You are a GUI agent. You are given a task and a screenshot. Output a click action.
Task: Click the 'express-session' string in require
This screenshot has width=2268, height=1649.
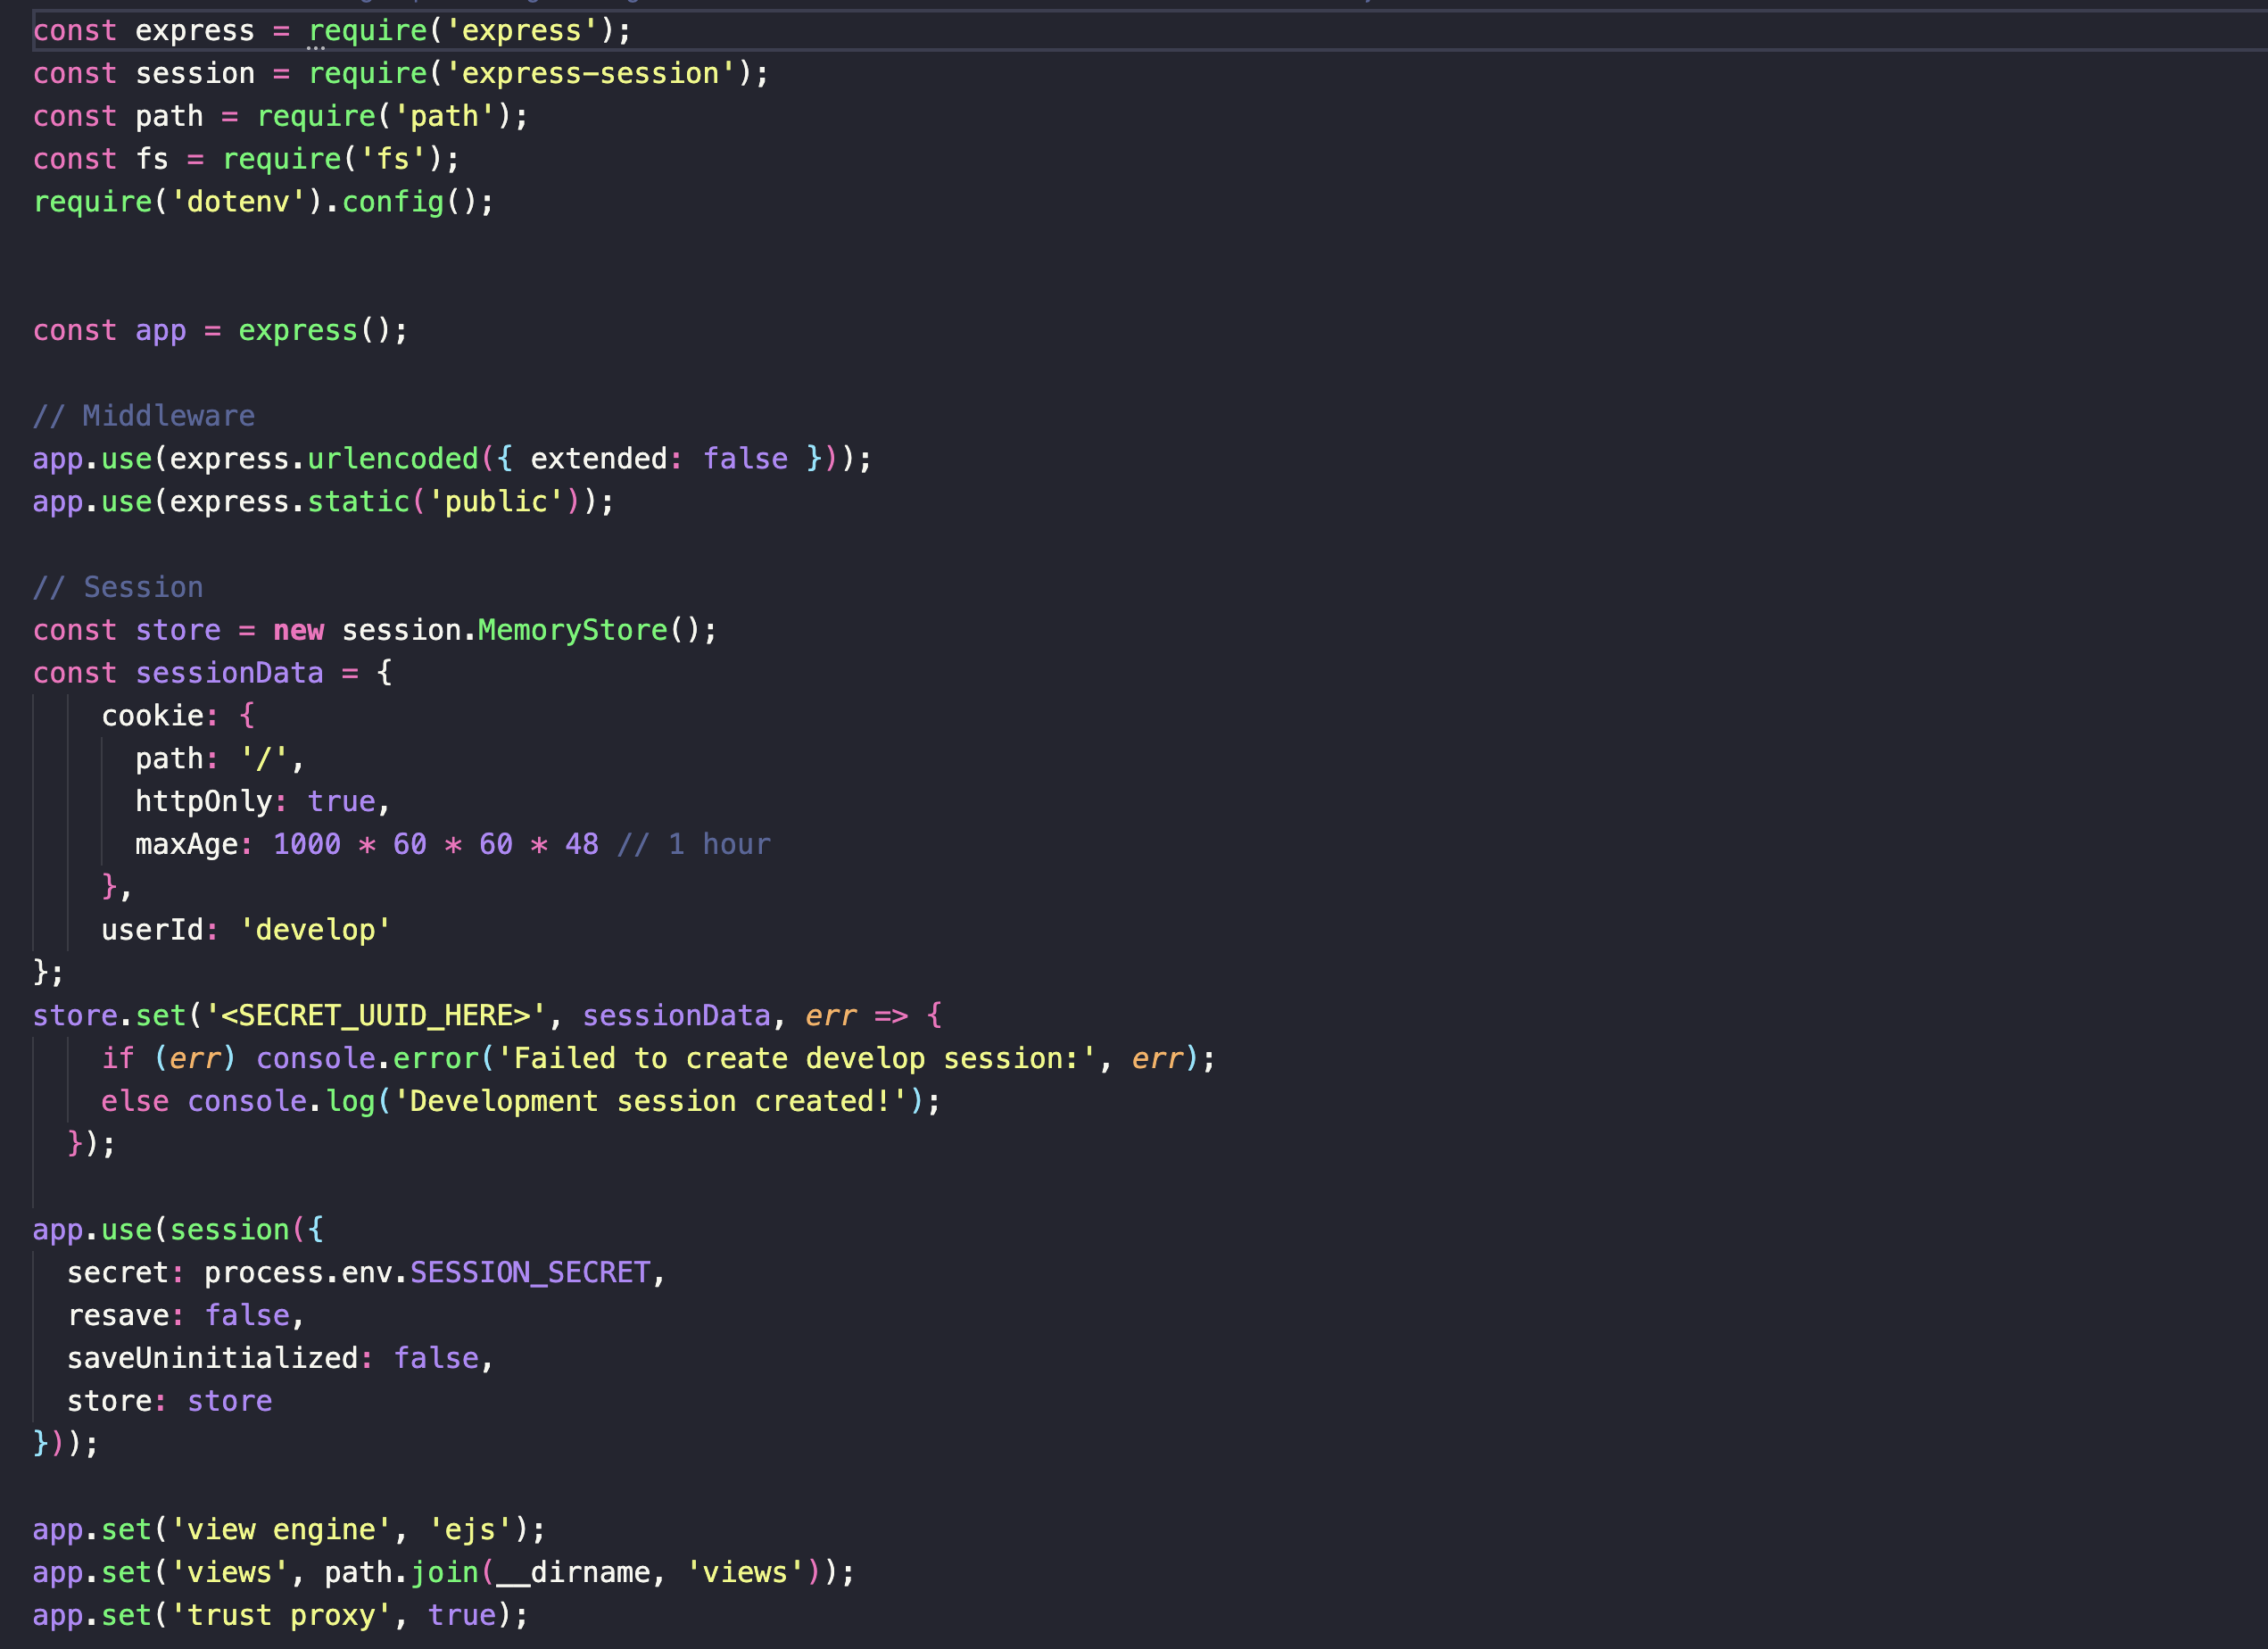(x=590, y=74)
